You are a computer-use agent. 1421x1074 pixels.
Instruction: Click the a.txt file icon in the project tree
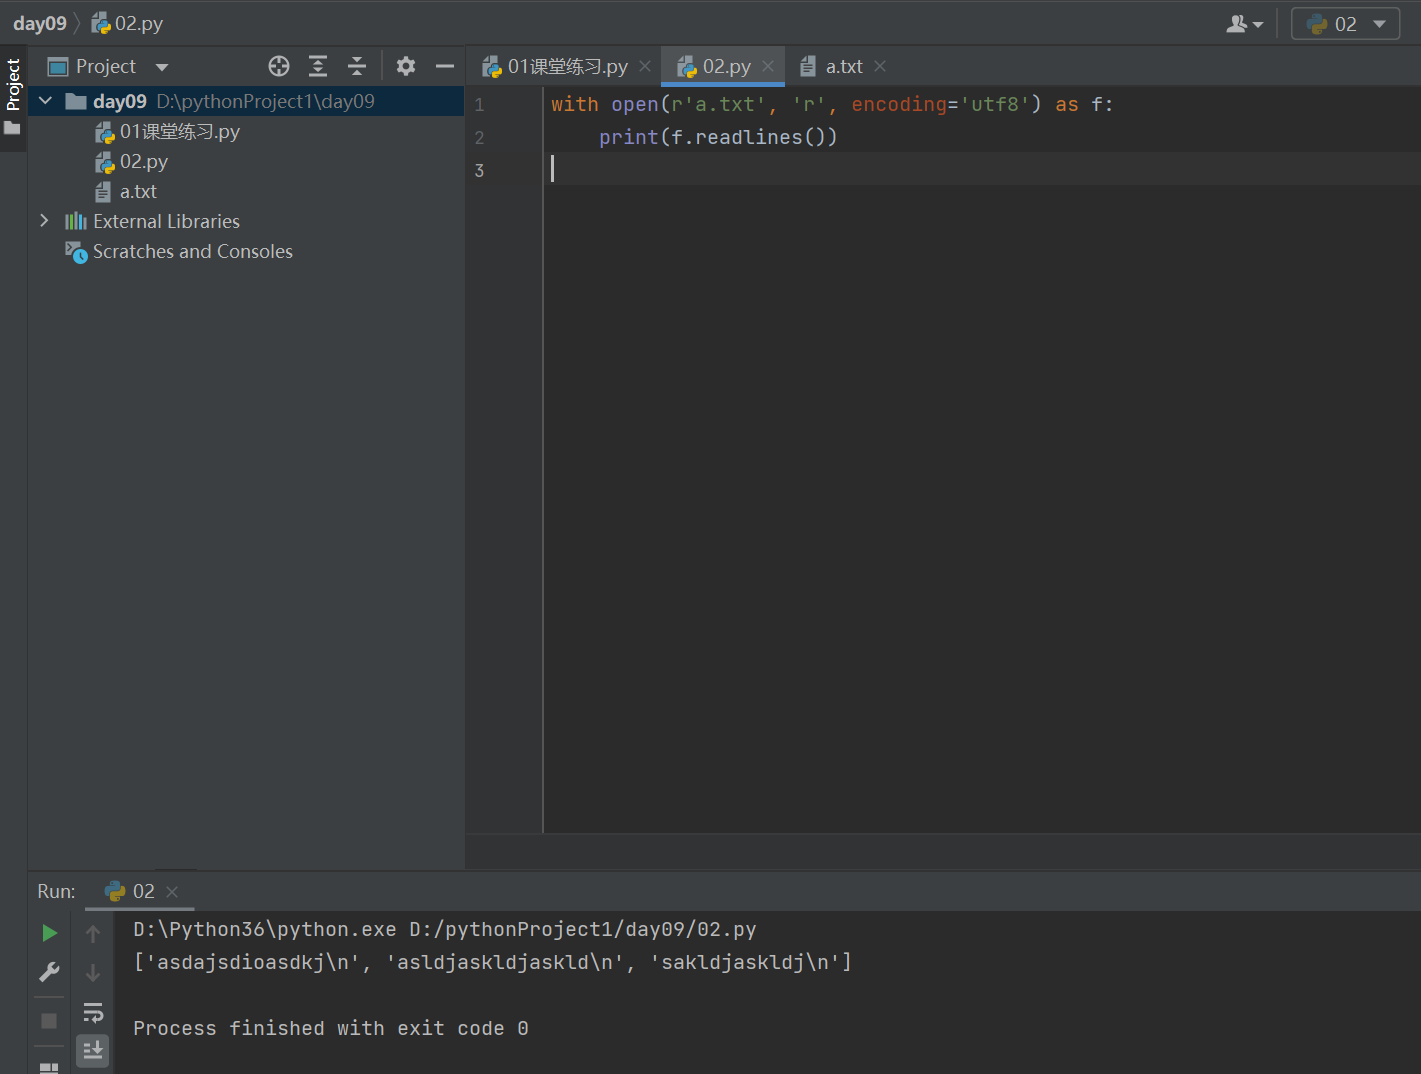pyautogui.click(x=103, y=192)
